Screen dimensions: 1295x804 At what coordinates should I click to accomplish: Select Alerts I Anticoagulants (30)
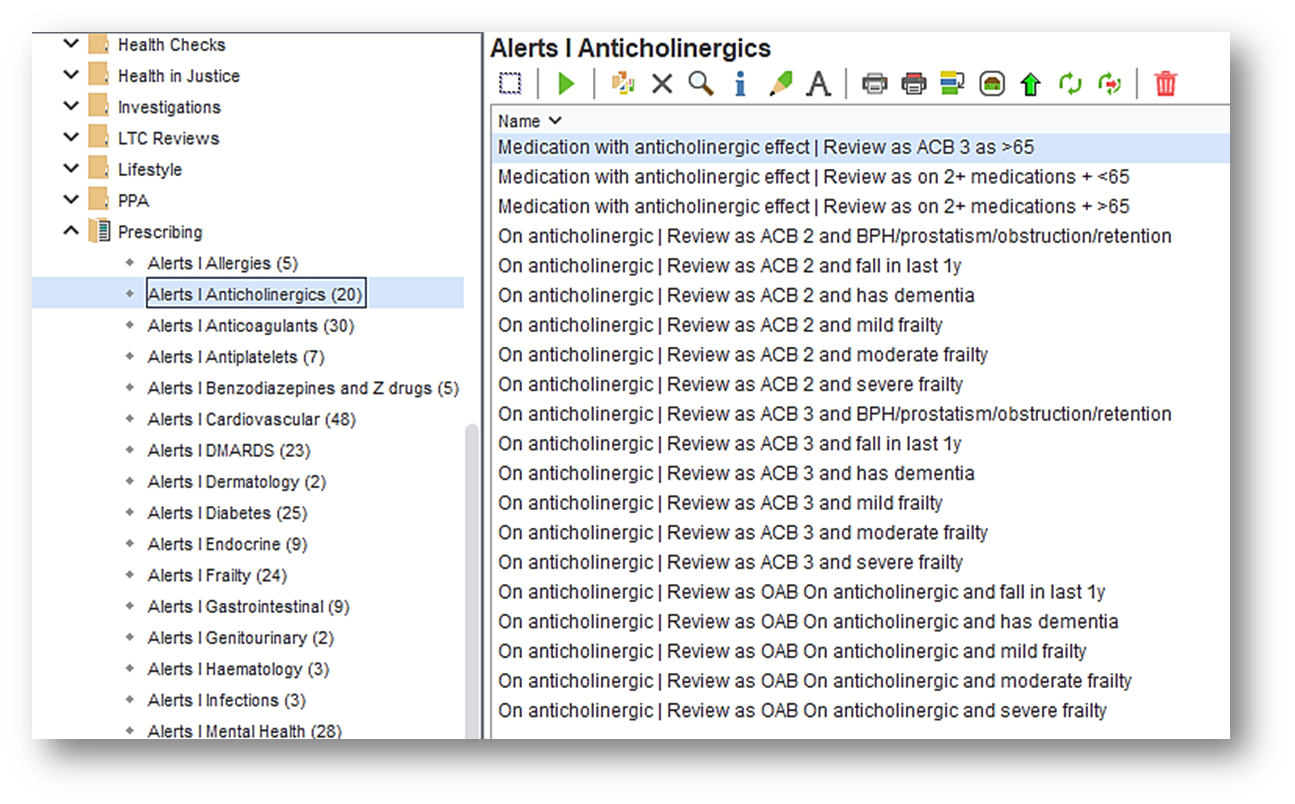pyautogui.click(x=253, y=325)
